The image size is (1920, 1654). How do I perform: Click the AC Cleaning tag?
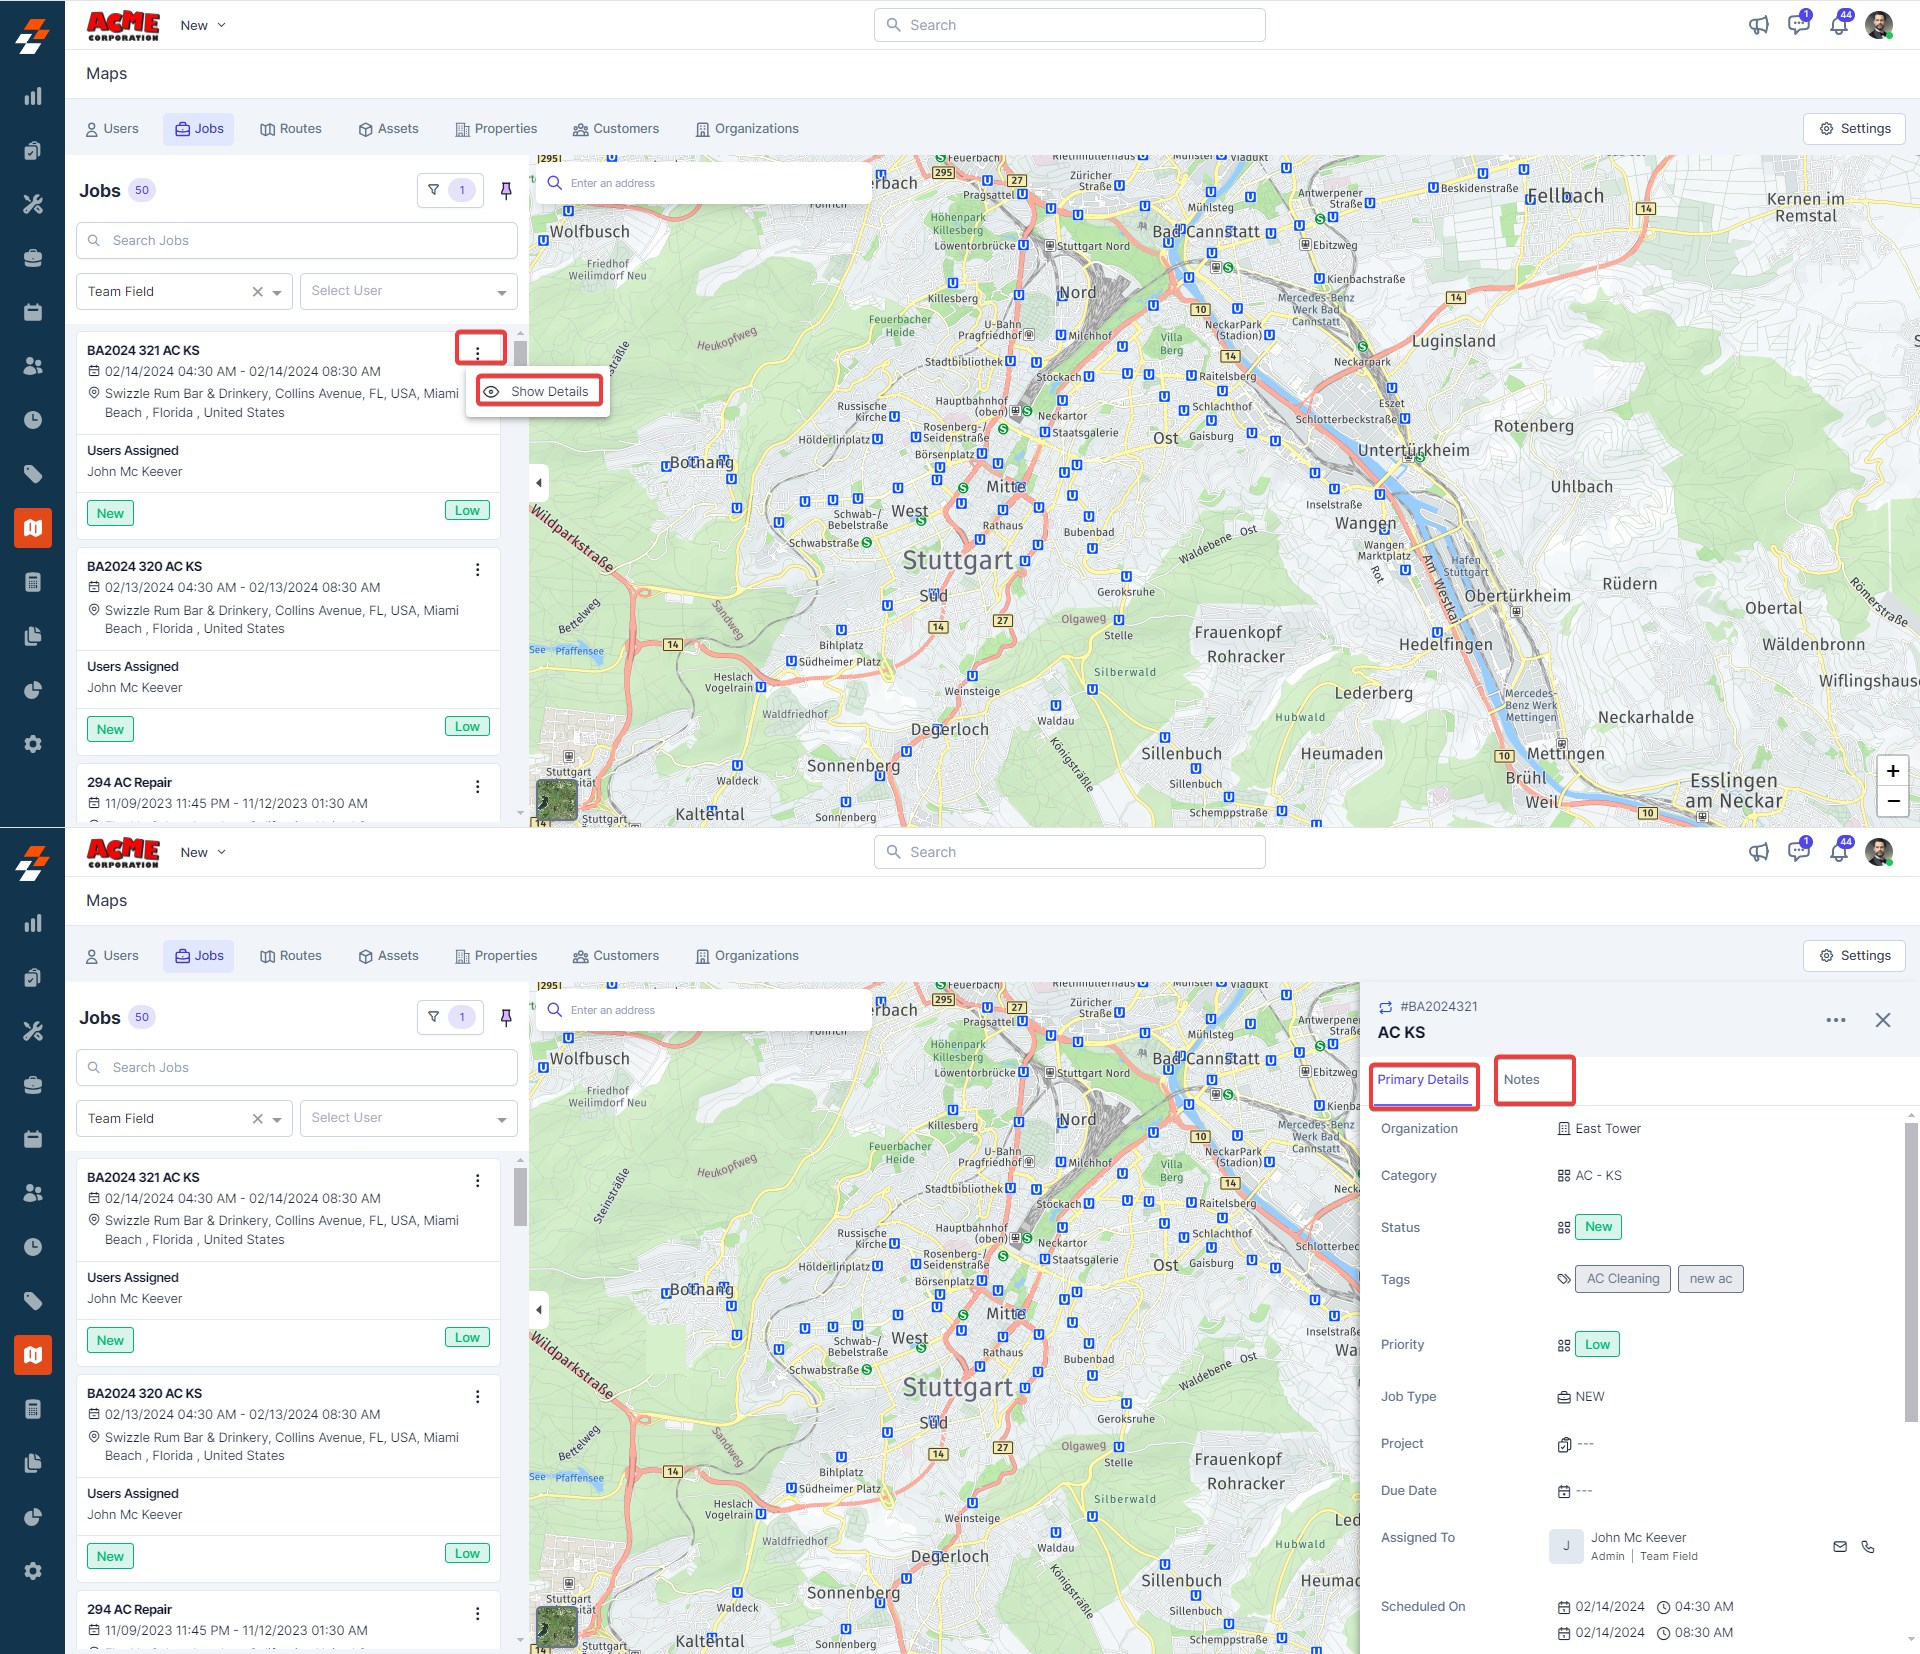[x=1622, y=1278]
